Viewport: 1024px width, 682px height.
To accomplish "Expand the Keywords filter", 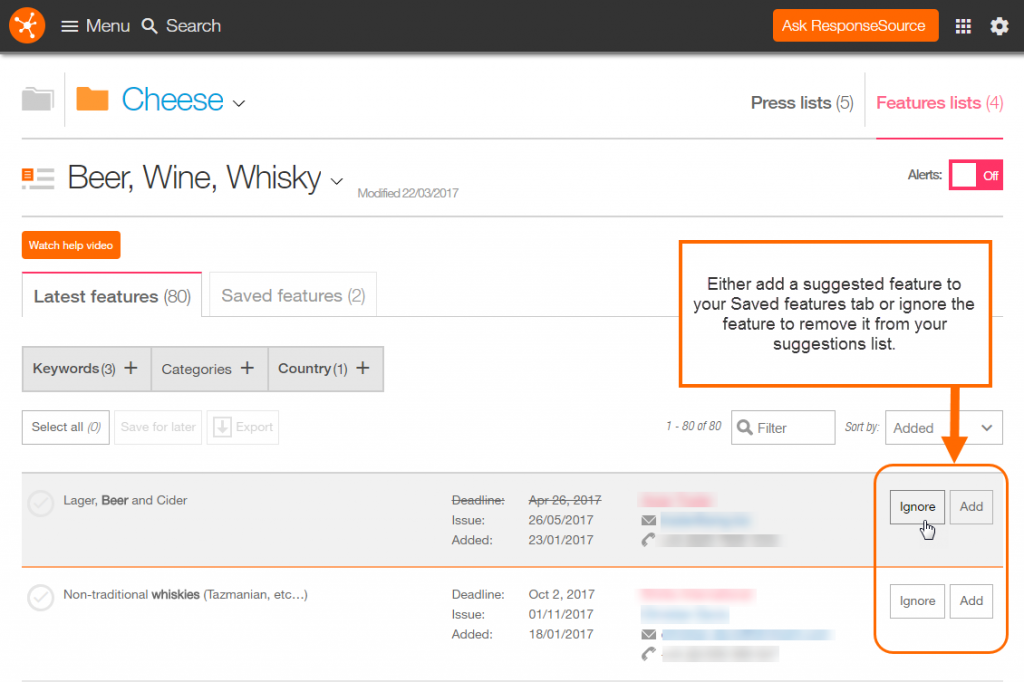I will pyautogui.click(x=86, y=368).
